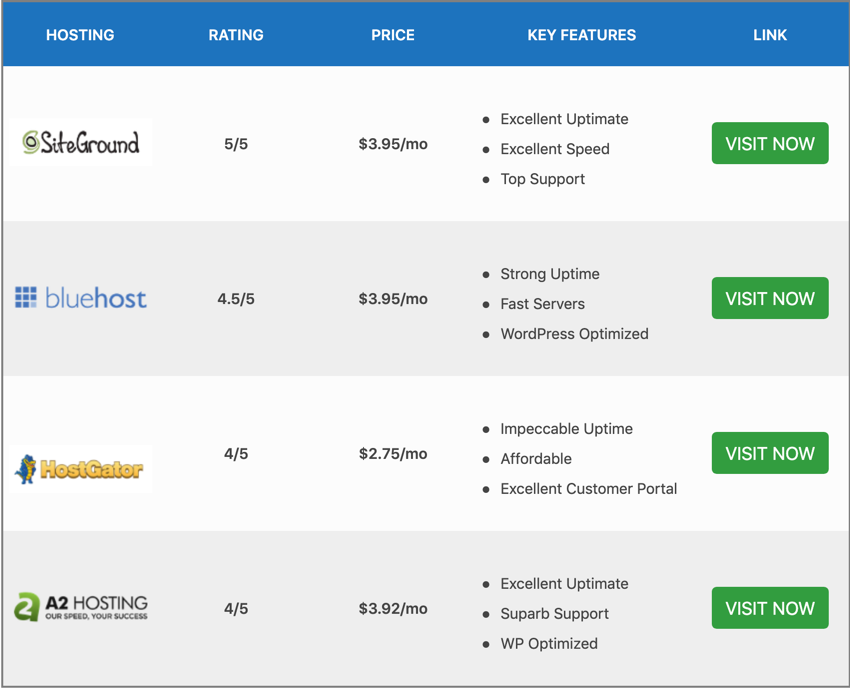Select the PRICE column header

click(x=393, y=35)
